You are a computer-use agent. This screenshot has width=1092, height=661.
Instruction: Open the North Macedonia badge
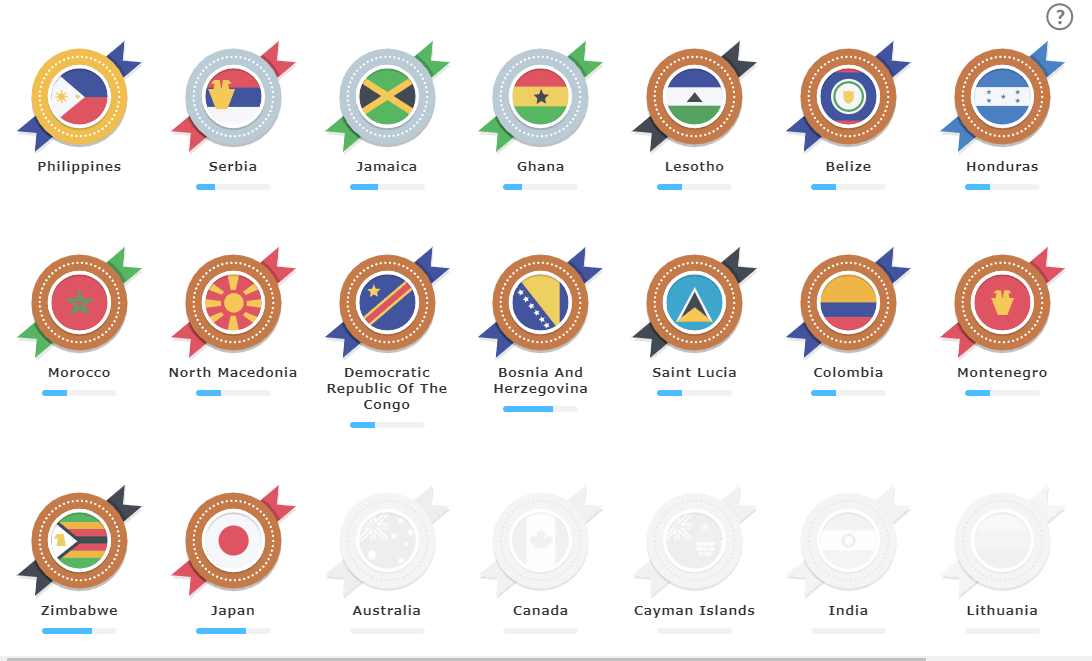pos(233,303)
